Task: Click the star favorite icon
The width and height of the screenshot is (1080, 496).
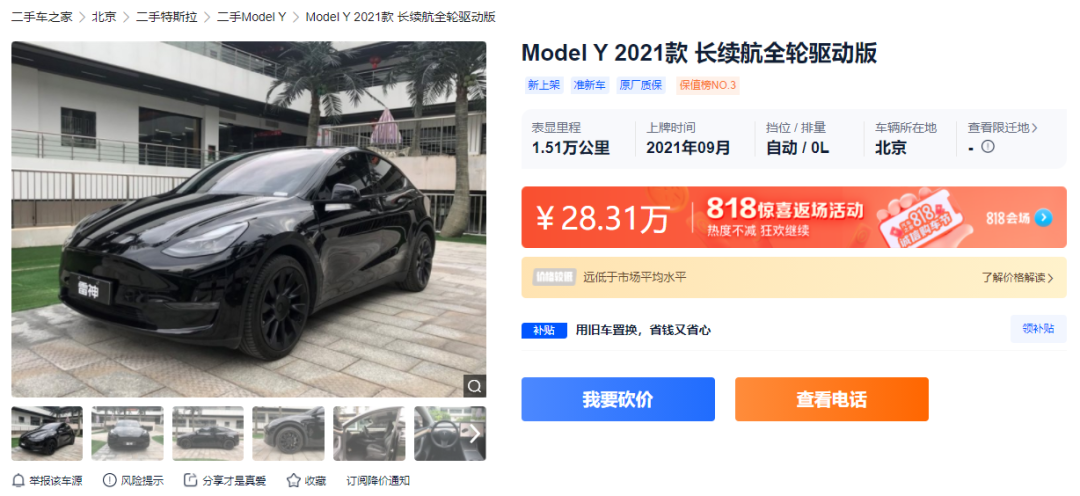Action: (x=293, y=480)
